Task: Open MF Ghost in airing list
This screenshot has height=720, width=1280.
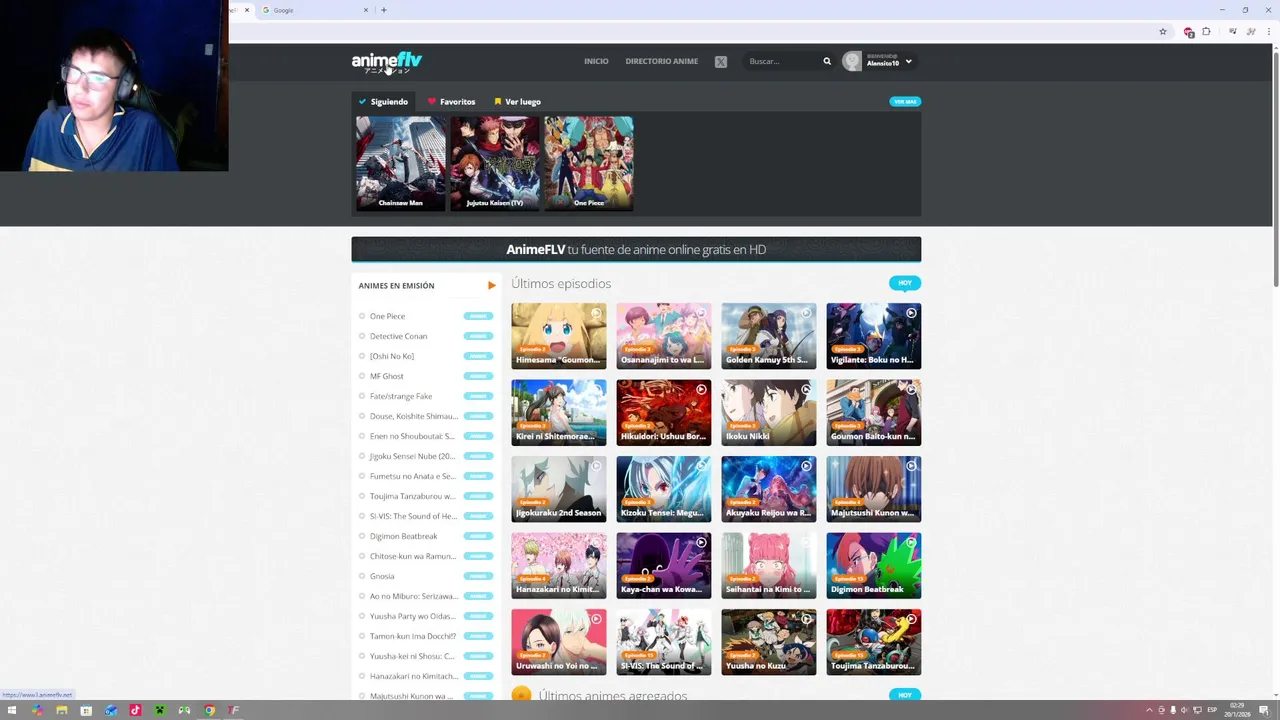Action: (x=387, y=376)
